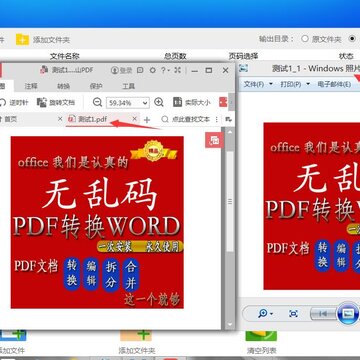Click the zoom out magnifier in PDF toolbar

pyautogui.click(x=97, y=103)
